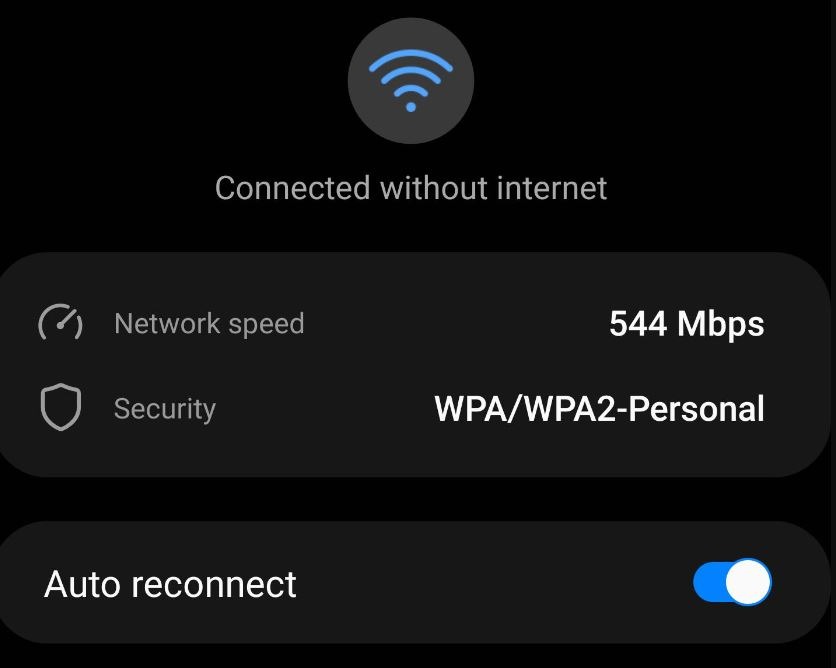Tap the Connected without internet status text
The image size is (836, 668).
(x=411, y=188)
